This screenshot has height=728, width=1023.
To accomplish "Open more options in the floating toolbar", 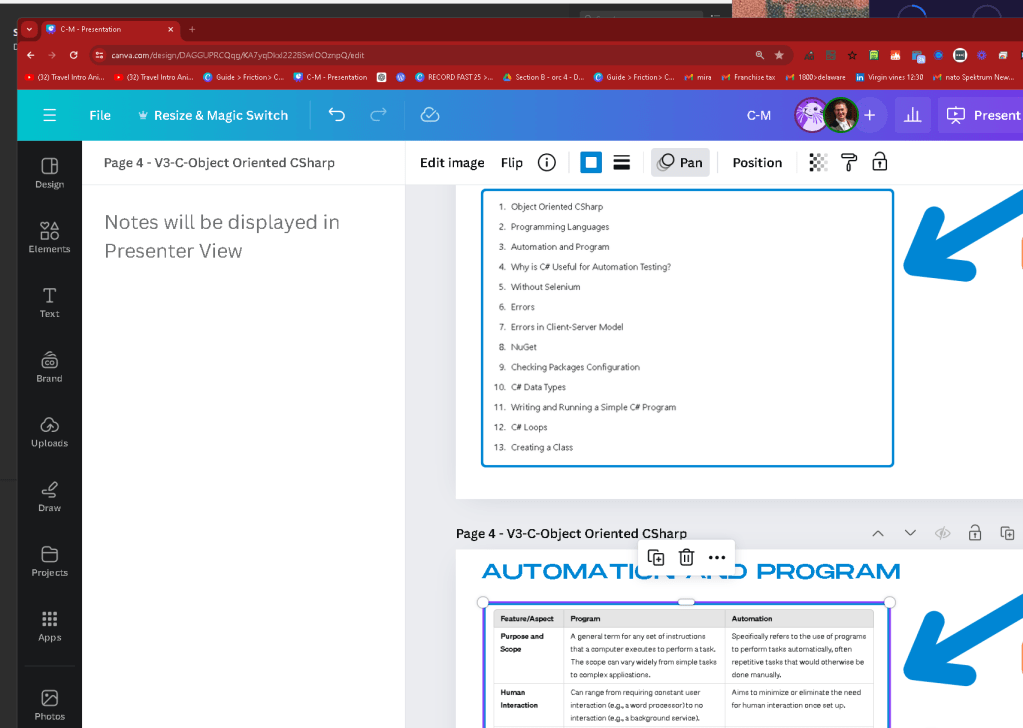I will click(717, 558).
